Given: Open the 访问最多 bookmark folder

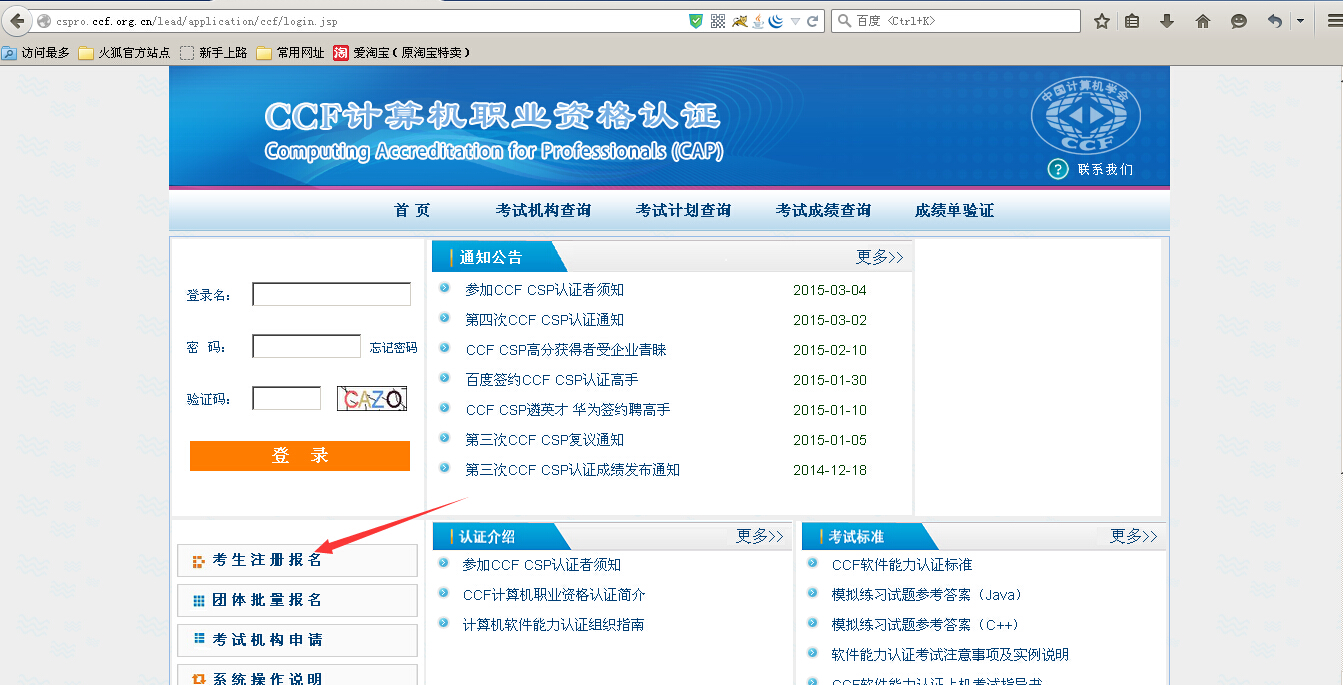Looking at the screenshot, I should (x=36, y=53).
